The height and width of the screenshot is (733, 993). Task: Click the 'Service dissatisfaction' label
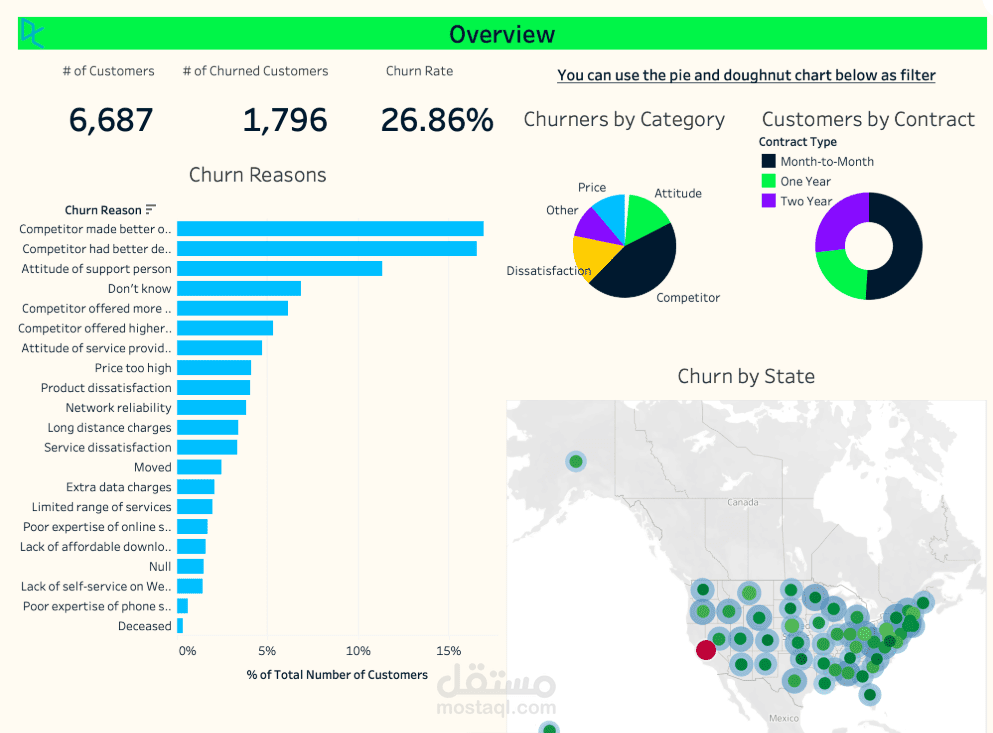click(x=108, y=447)
